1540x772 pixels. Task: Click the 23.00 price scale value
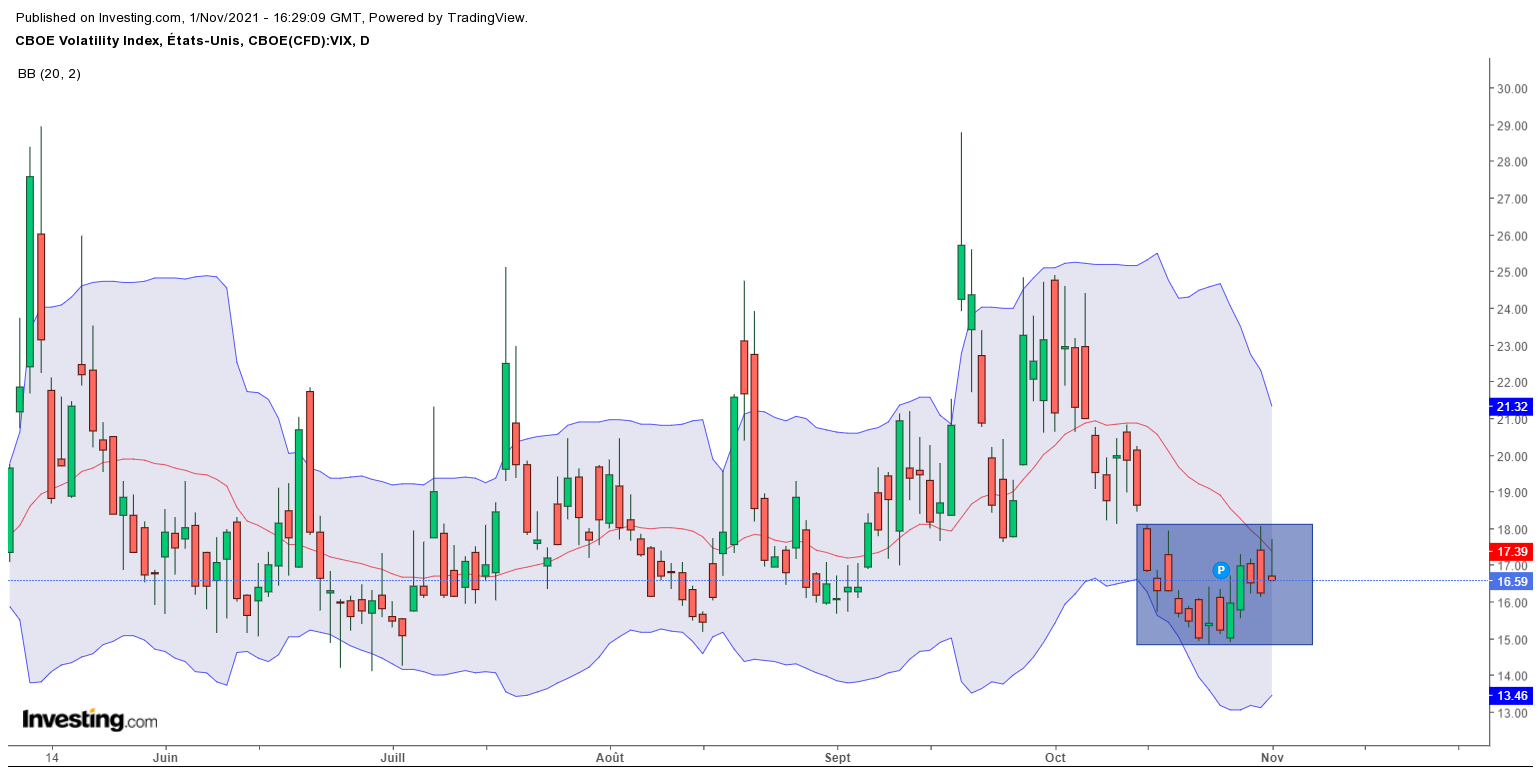point(1511,346)
